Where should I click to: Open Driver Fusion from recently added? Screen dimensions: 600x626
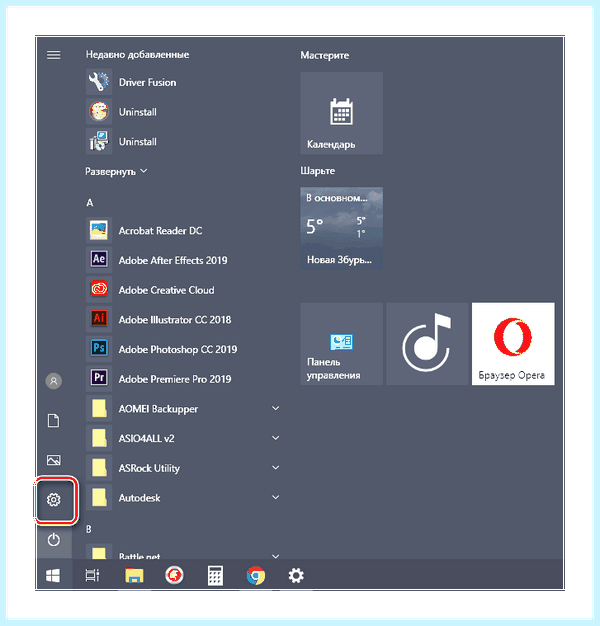183,82
